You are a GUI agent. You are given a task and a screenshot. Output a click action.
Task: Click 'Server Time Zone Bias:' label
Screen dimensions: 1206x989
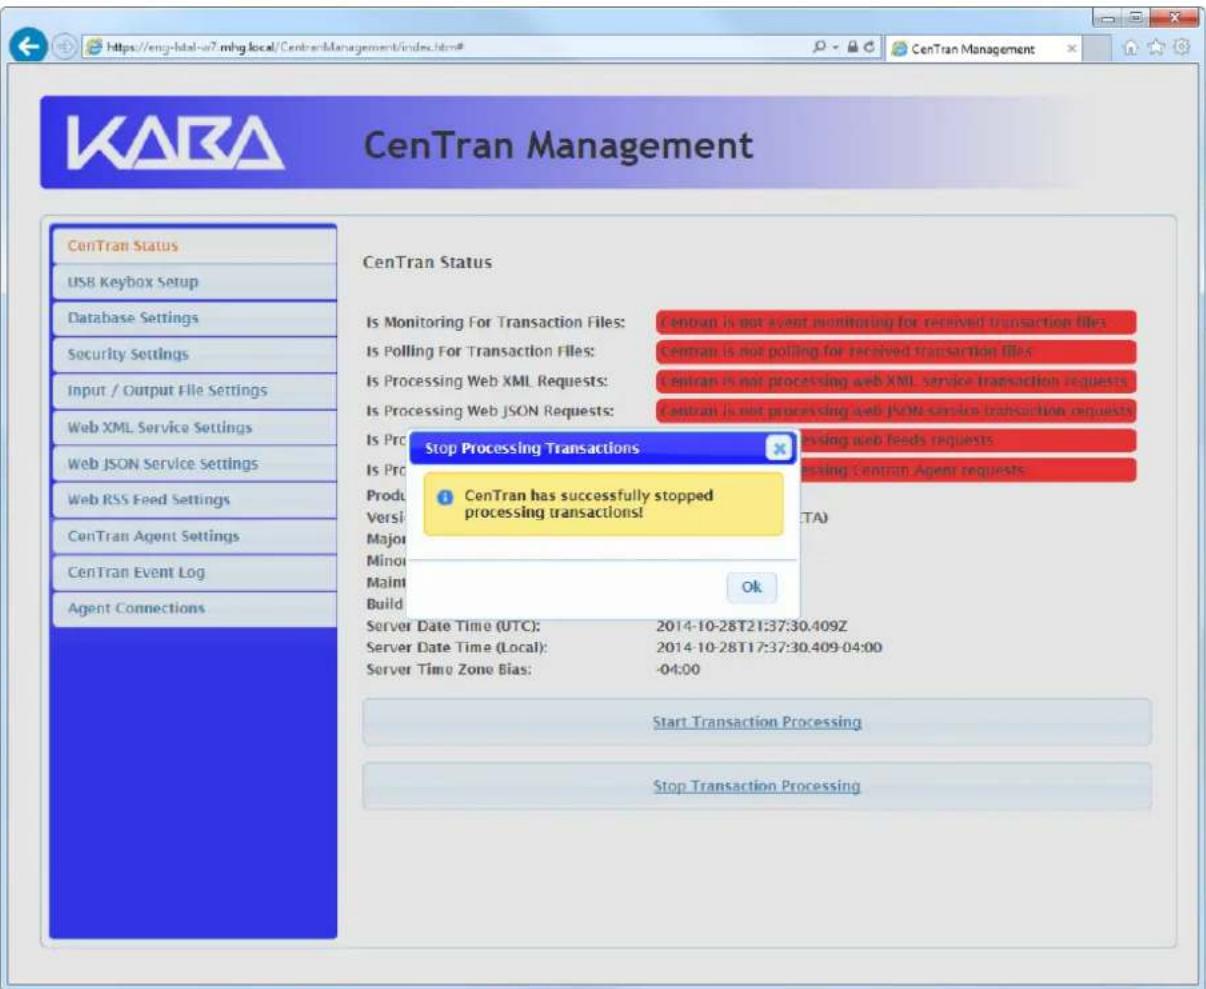coord(449,670)
